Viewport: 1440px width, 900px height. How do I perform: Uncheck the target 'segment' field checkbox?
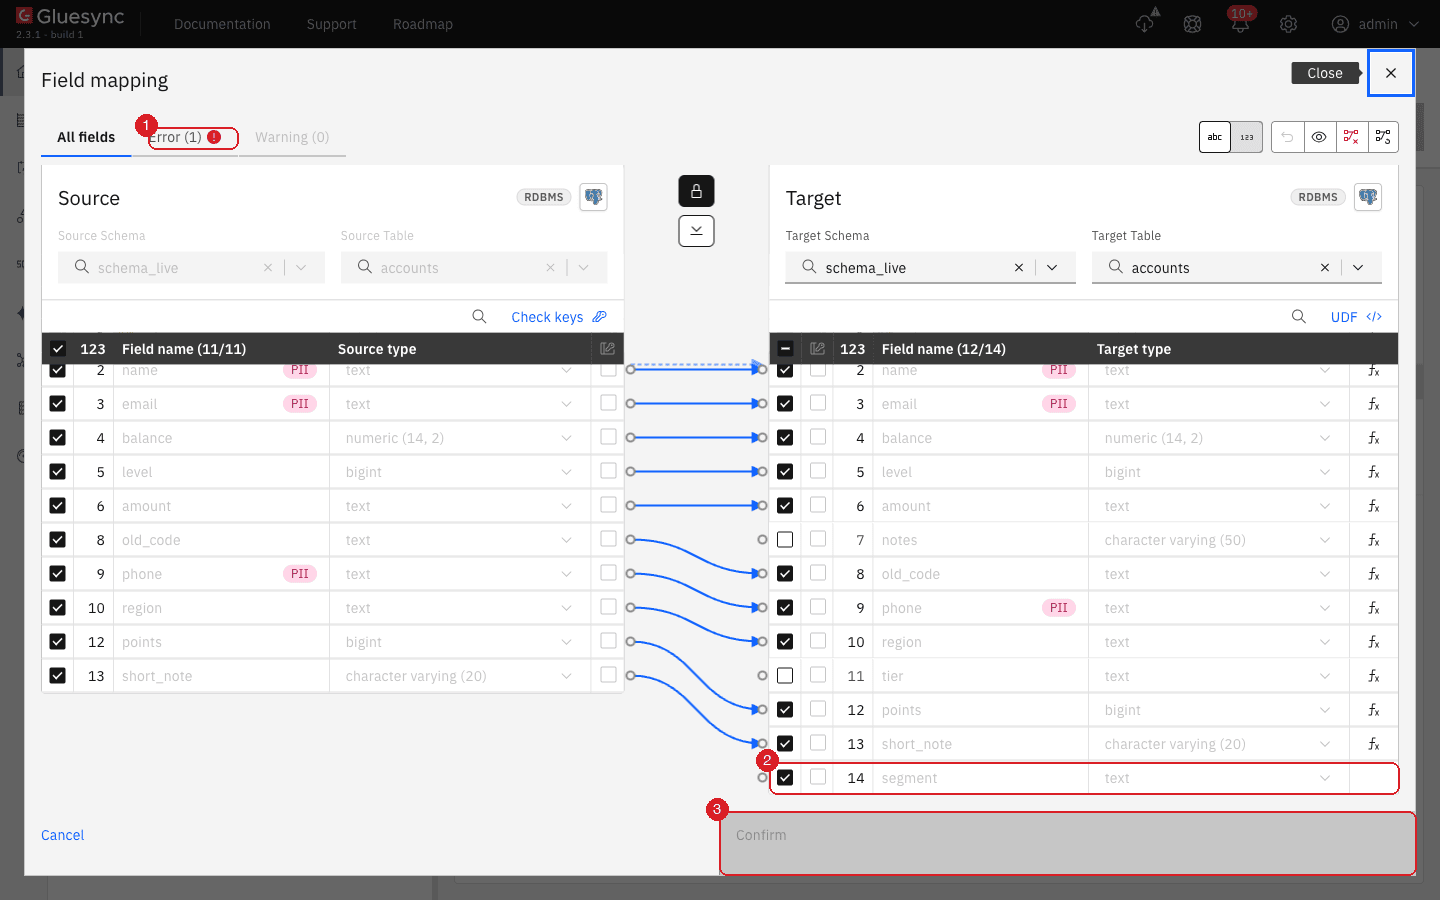[785, 778]
